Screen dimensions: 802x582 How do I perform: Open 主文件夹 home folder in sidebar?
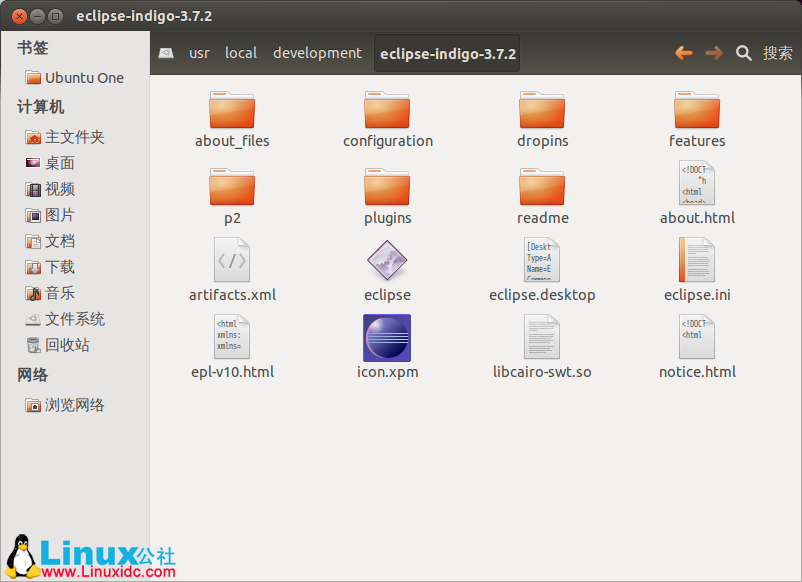click(x=65, y=137)
